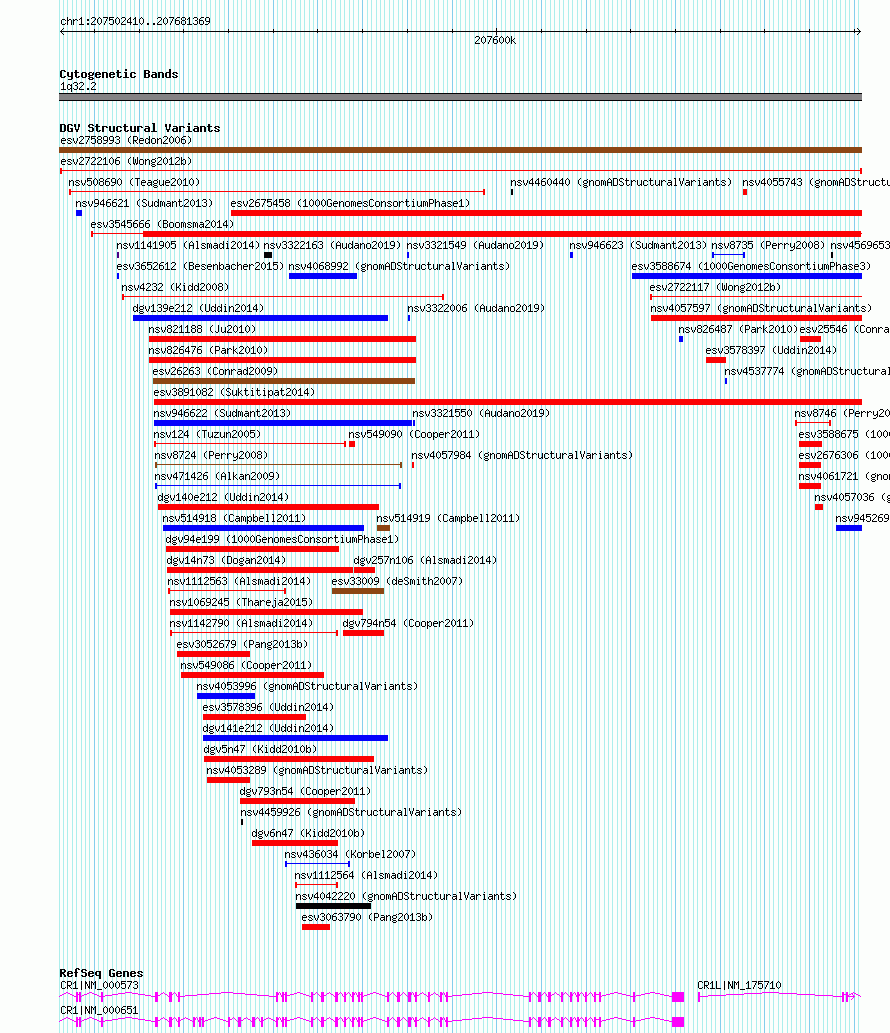
Task: Click nsv826476 (Park2010) label
Action: [208, 351]
